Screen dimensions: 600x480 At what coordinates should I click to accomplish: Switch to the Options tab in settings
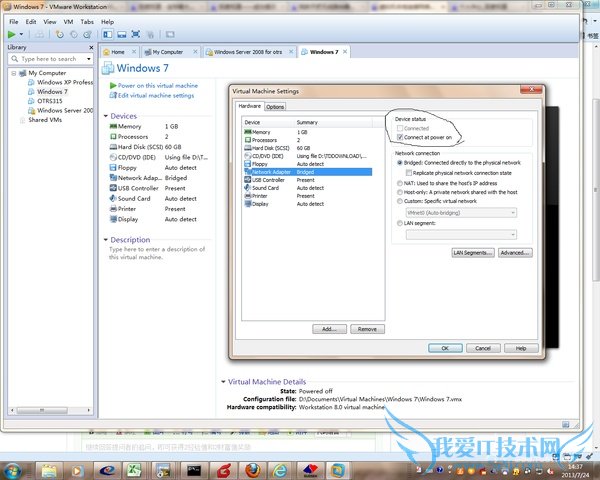pos(275,107)
